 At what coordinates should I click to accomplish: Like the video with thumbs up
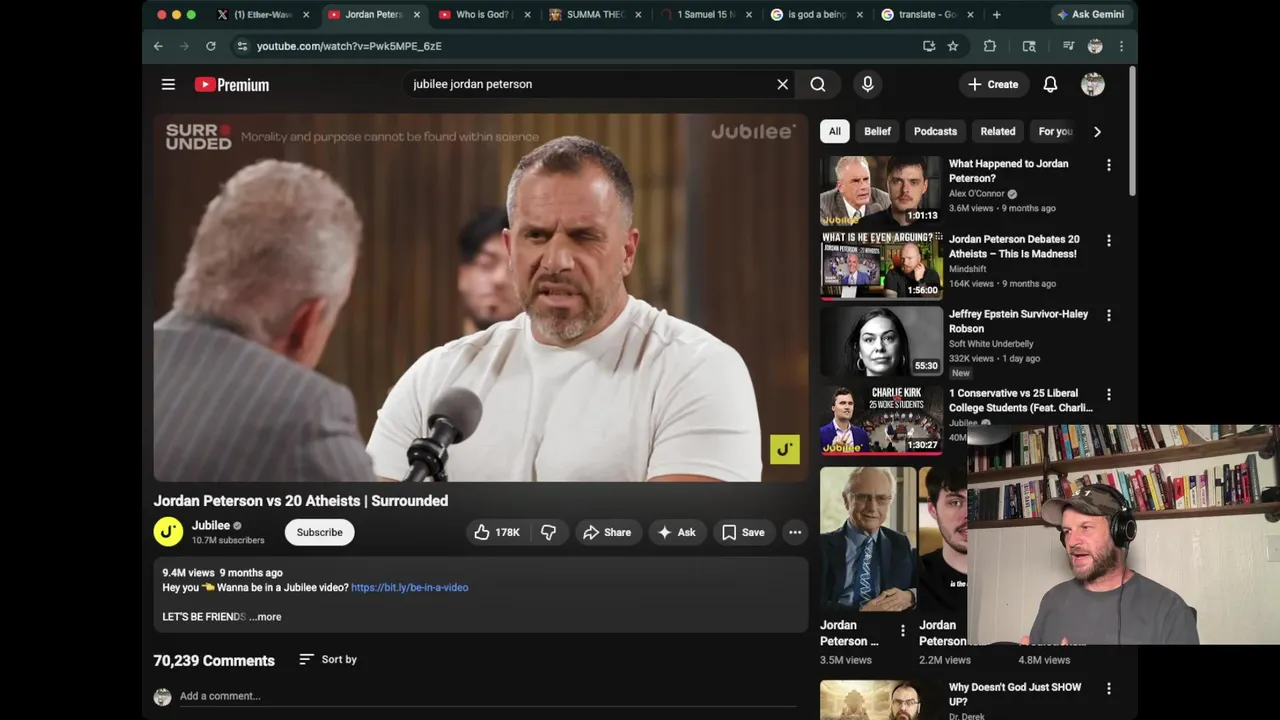click(497, 532)
